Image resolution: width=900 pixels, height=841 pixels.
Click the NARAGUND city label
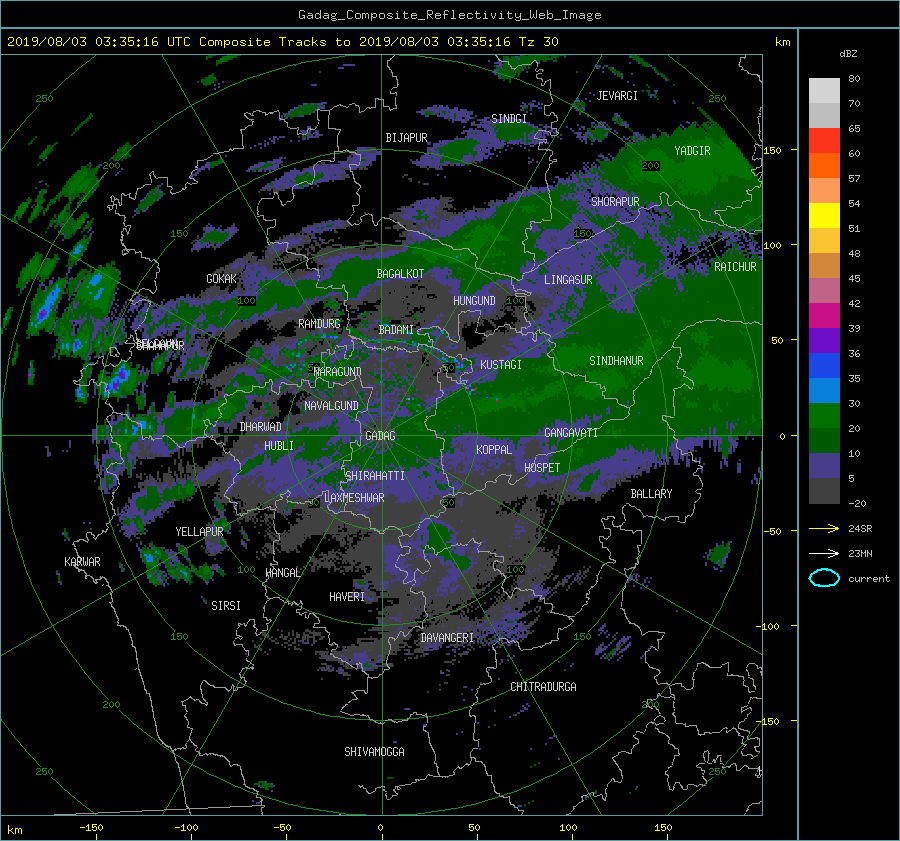click(x=338, y=371)
